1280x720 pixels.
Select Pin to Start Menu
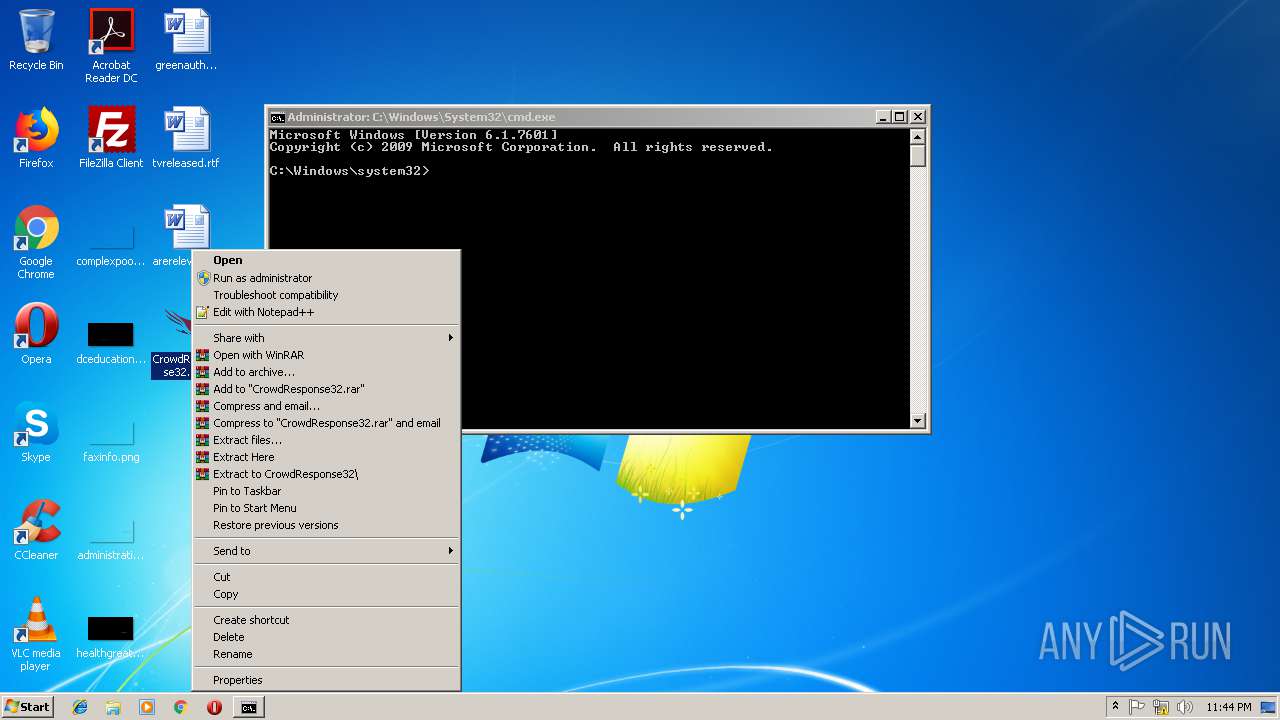326,508
